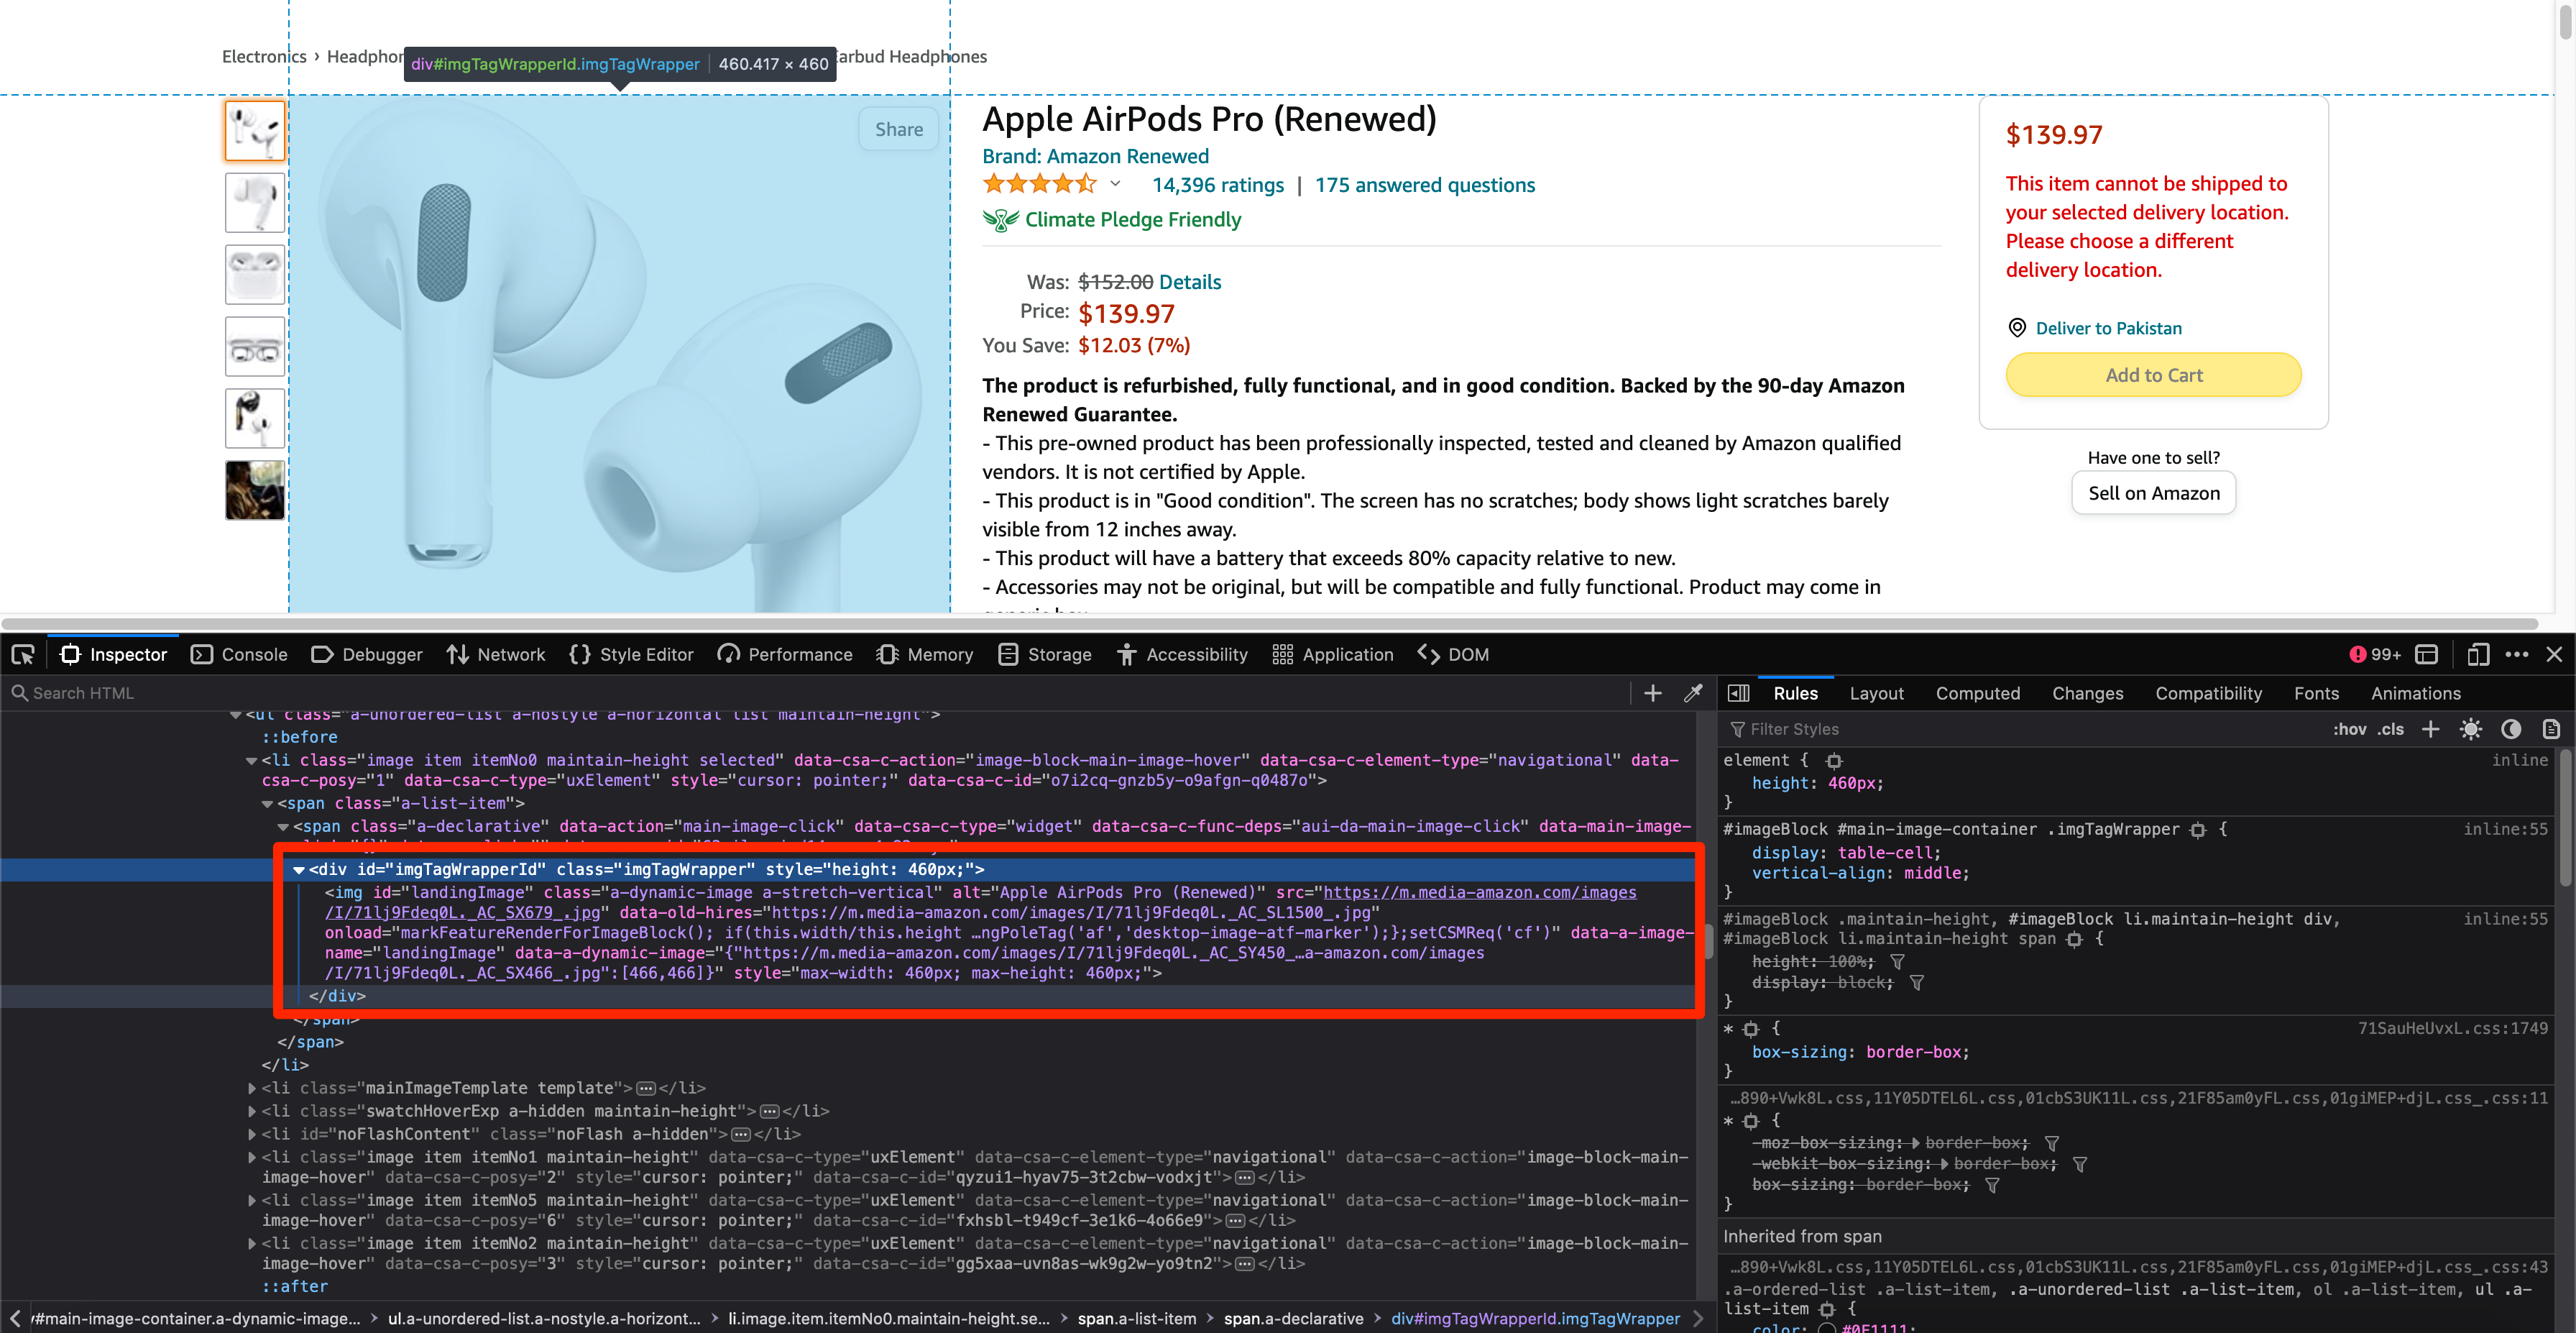Screen dimensions: 2576x1333
Task: Open the ratings dropdown chevron
Action: click(1115, 184)
